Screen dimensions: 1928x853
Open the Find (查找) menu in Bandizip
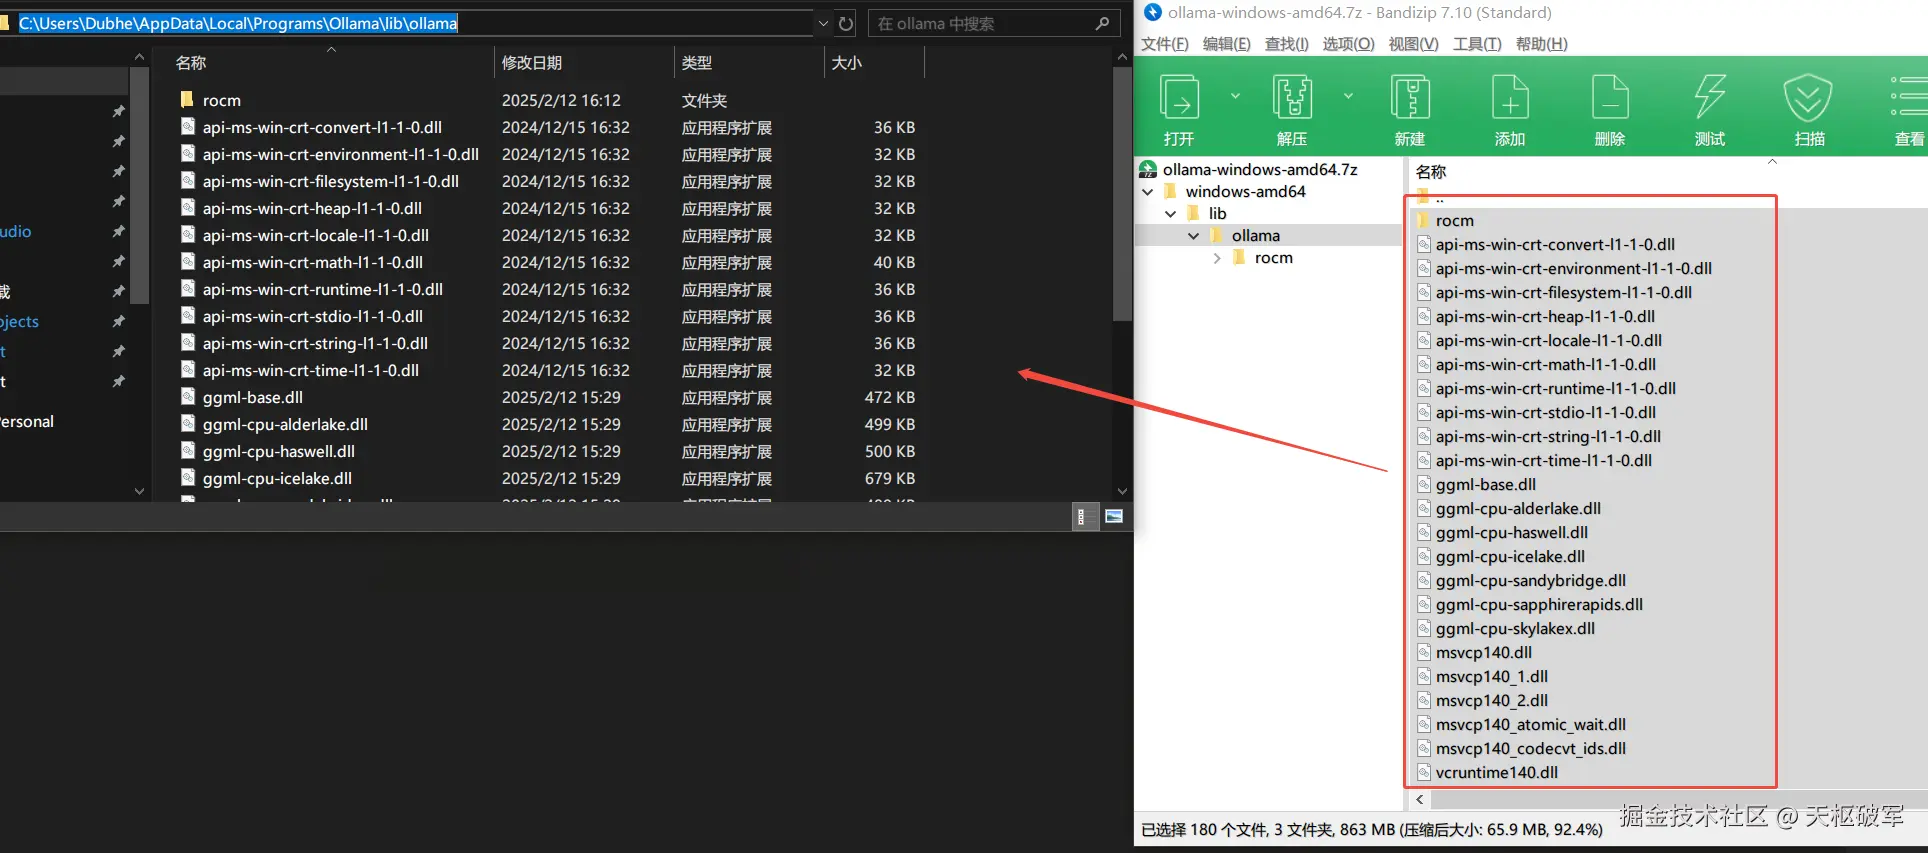point(1287,44)
